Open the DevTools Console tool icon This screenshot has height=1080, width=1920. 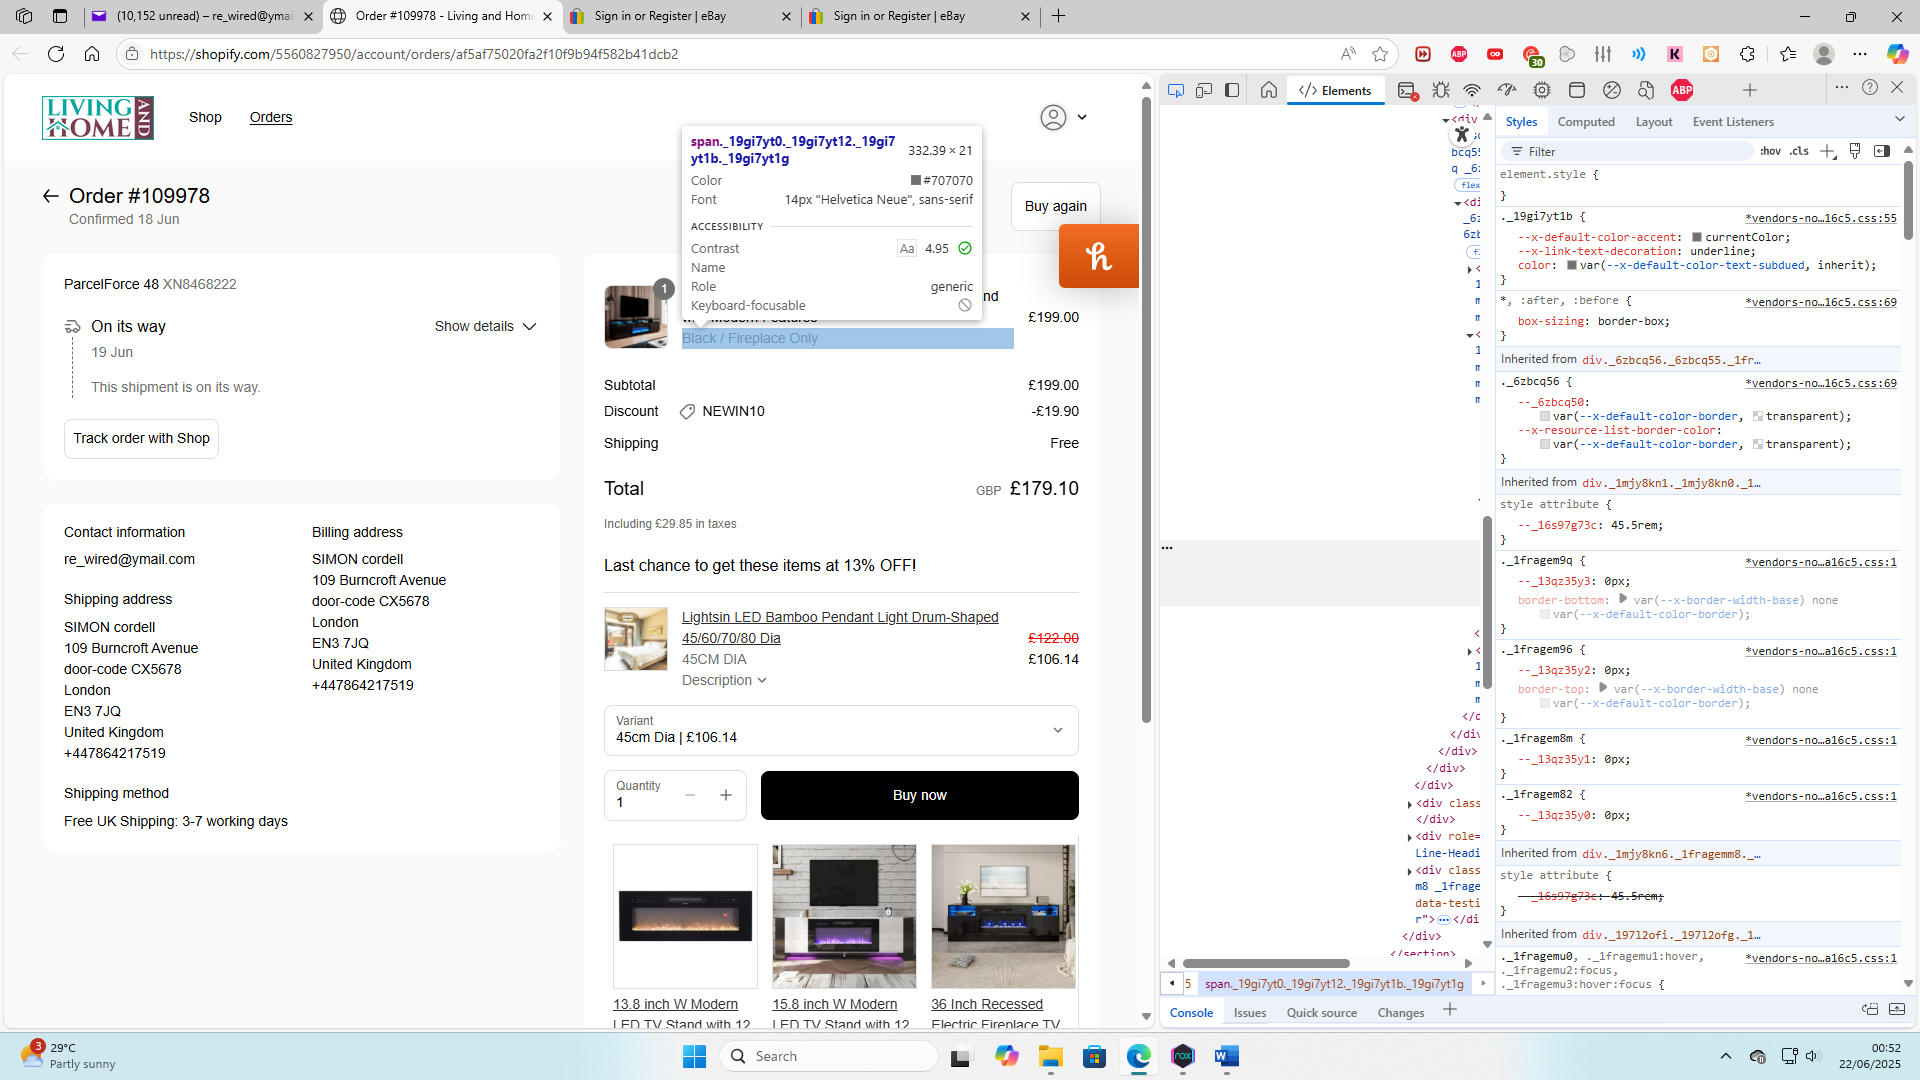tap(1407, 91)
